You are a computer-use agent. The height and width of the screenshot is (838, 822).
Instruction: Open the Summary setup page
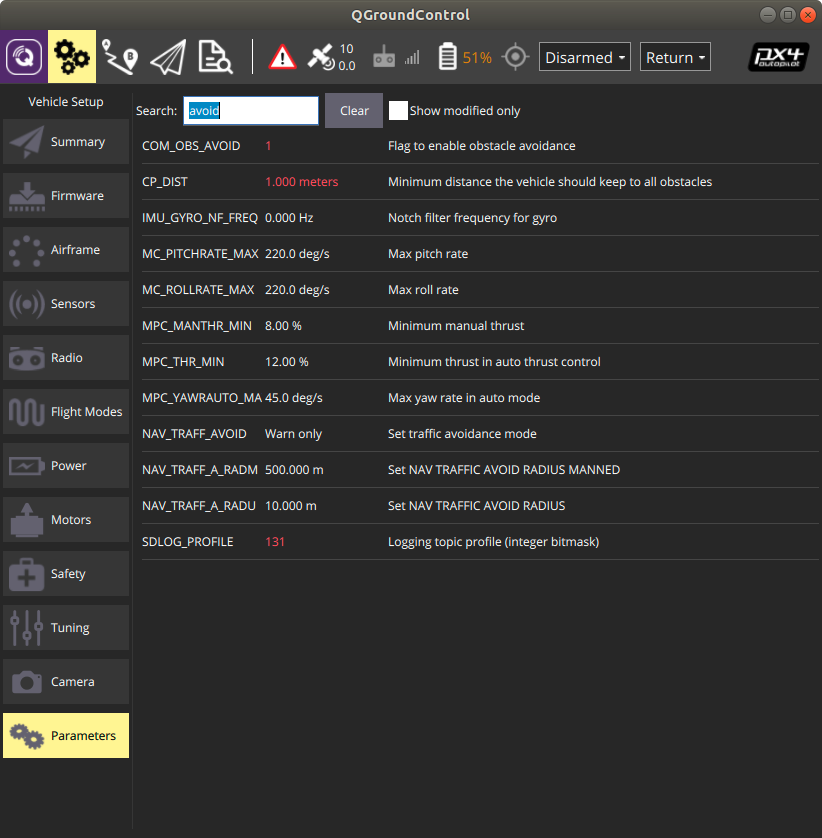pyautogui.click(x=66, y=142)
